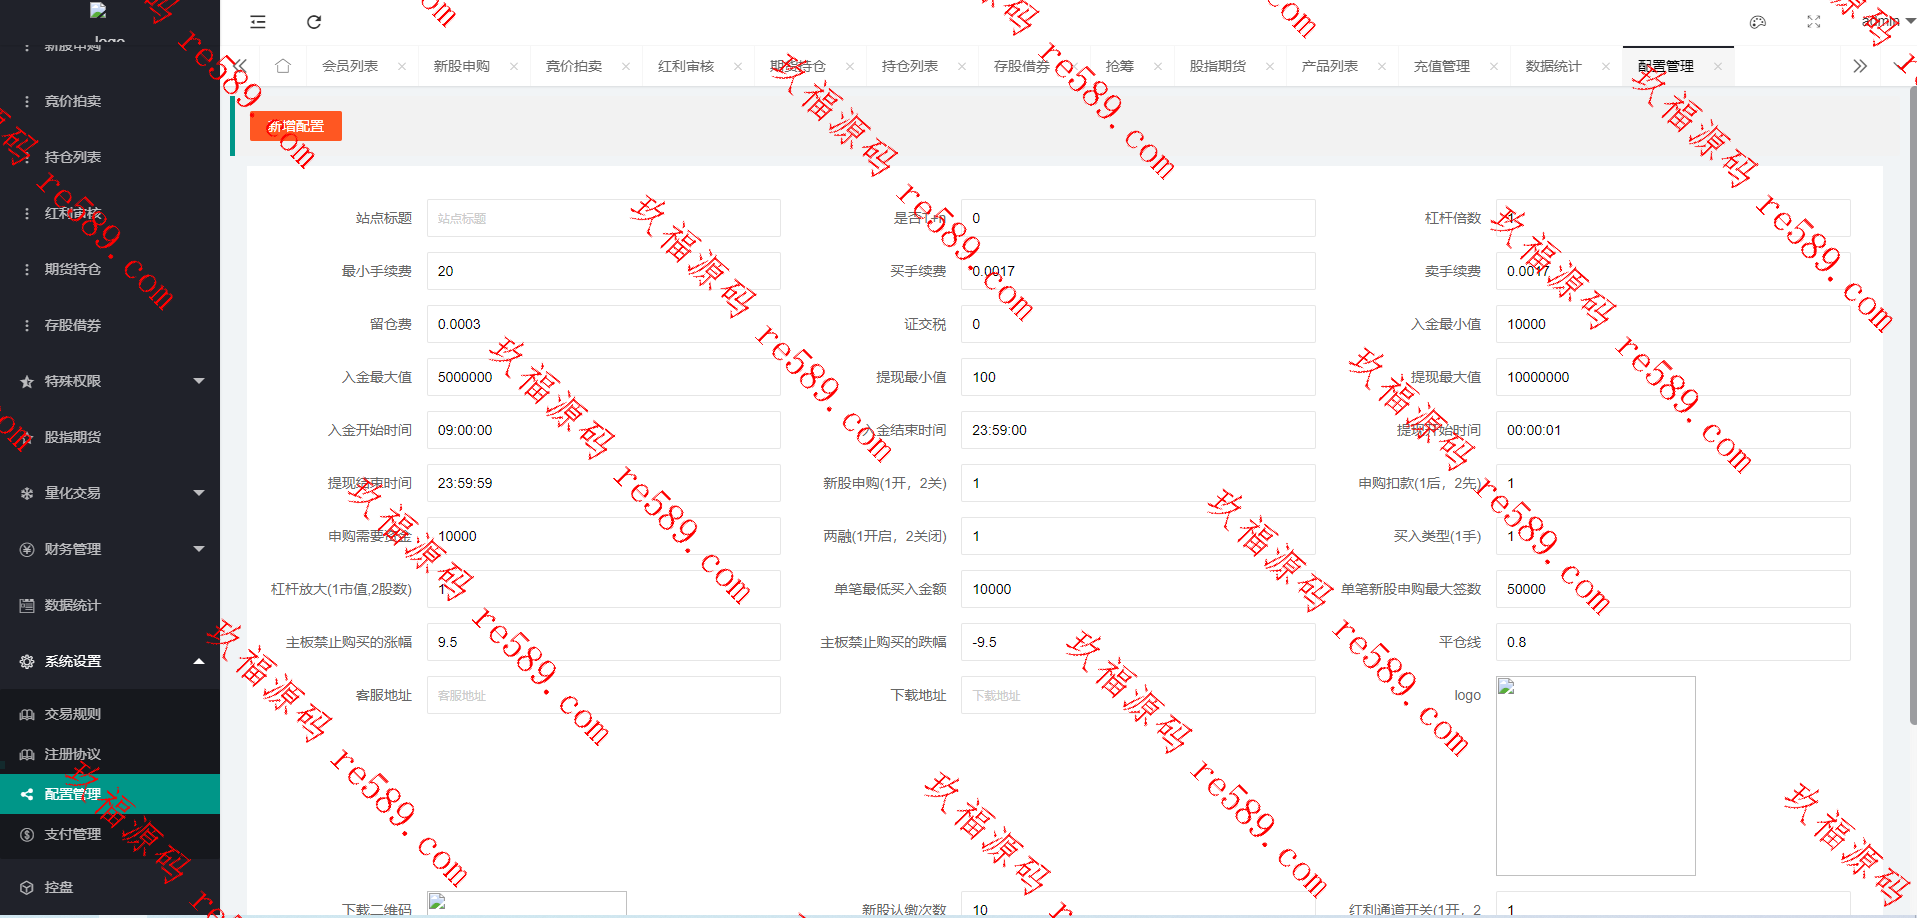1917x918 pixels.
Task: Close the 竞价拍卖 tab
Action: [626, 67]
